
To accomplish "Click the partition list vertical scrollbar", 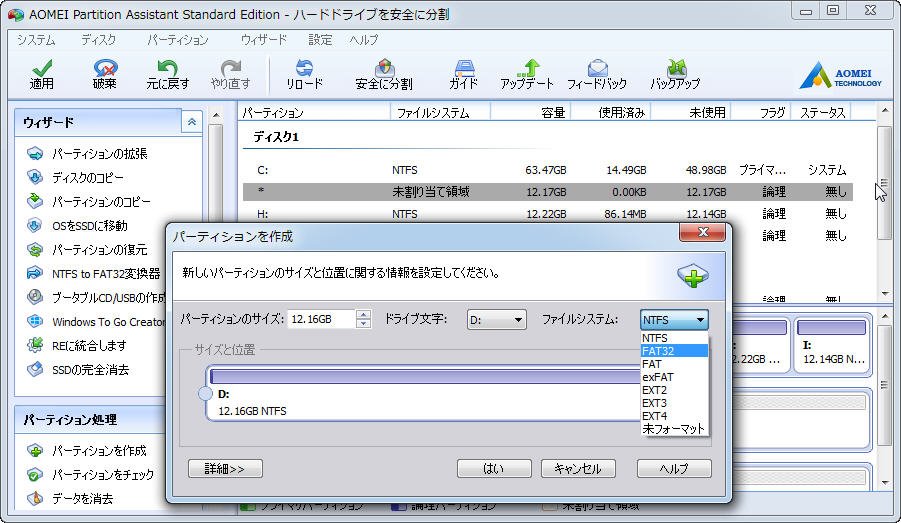I will coord(884,184).
